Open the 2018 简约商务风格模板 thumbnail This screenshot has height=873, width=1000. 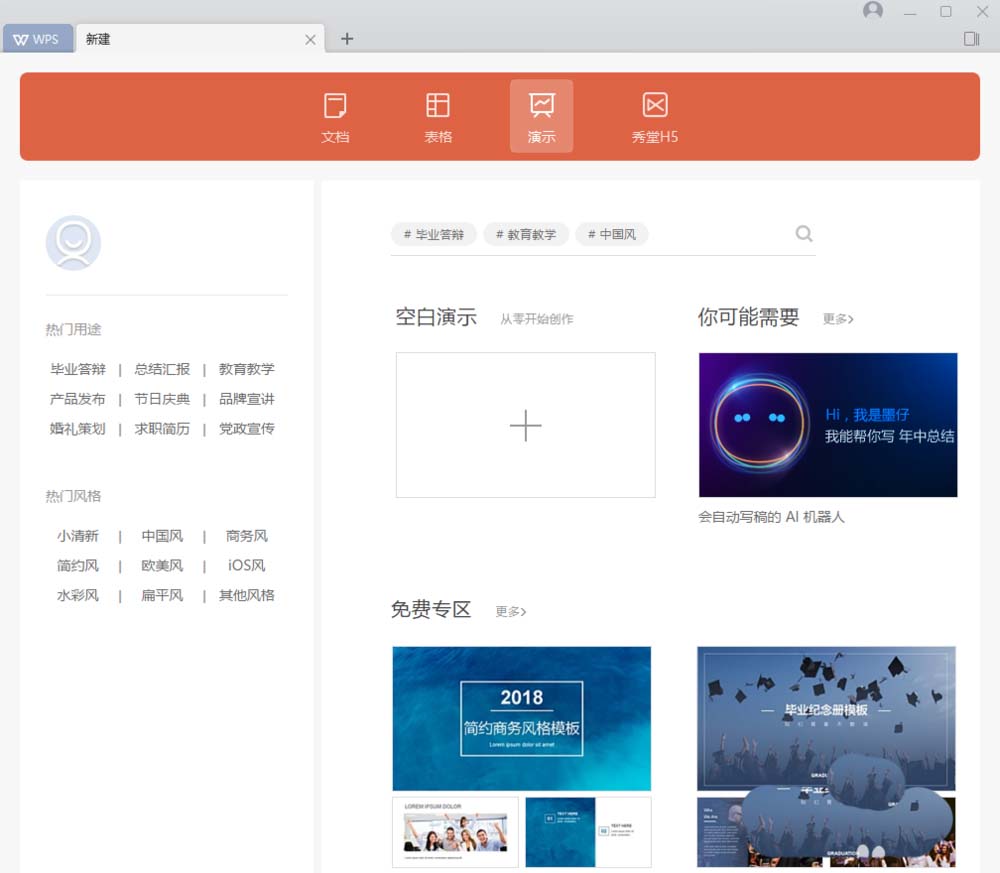[522, 718]
